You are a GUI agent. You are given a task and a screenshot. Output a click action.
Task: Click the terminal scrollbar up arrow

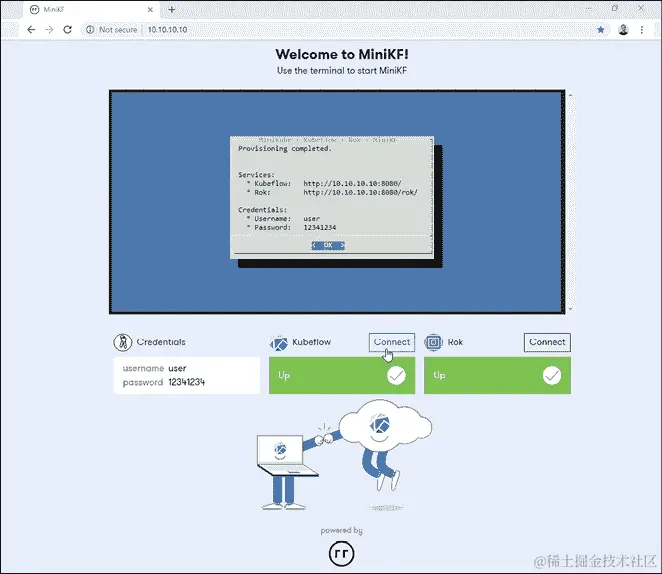[x=570, y=95]
